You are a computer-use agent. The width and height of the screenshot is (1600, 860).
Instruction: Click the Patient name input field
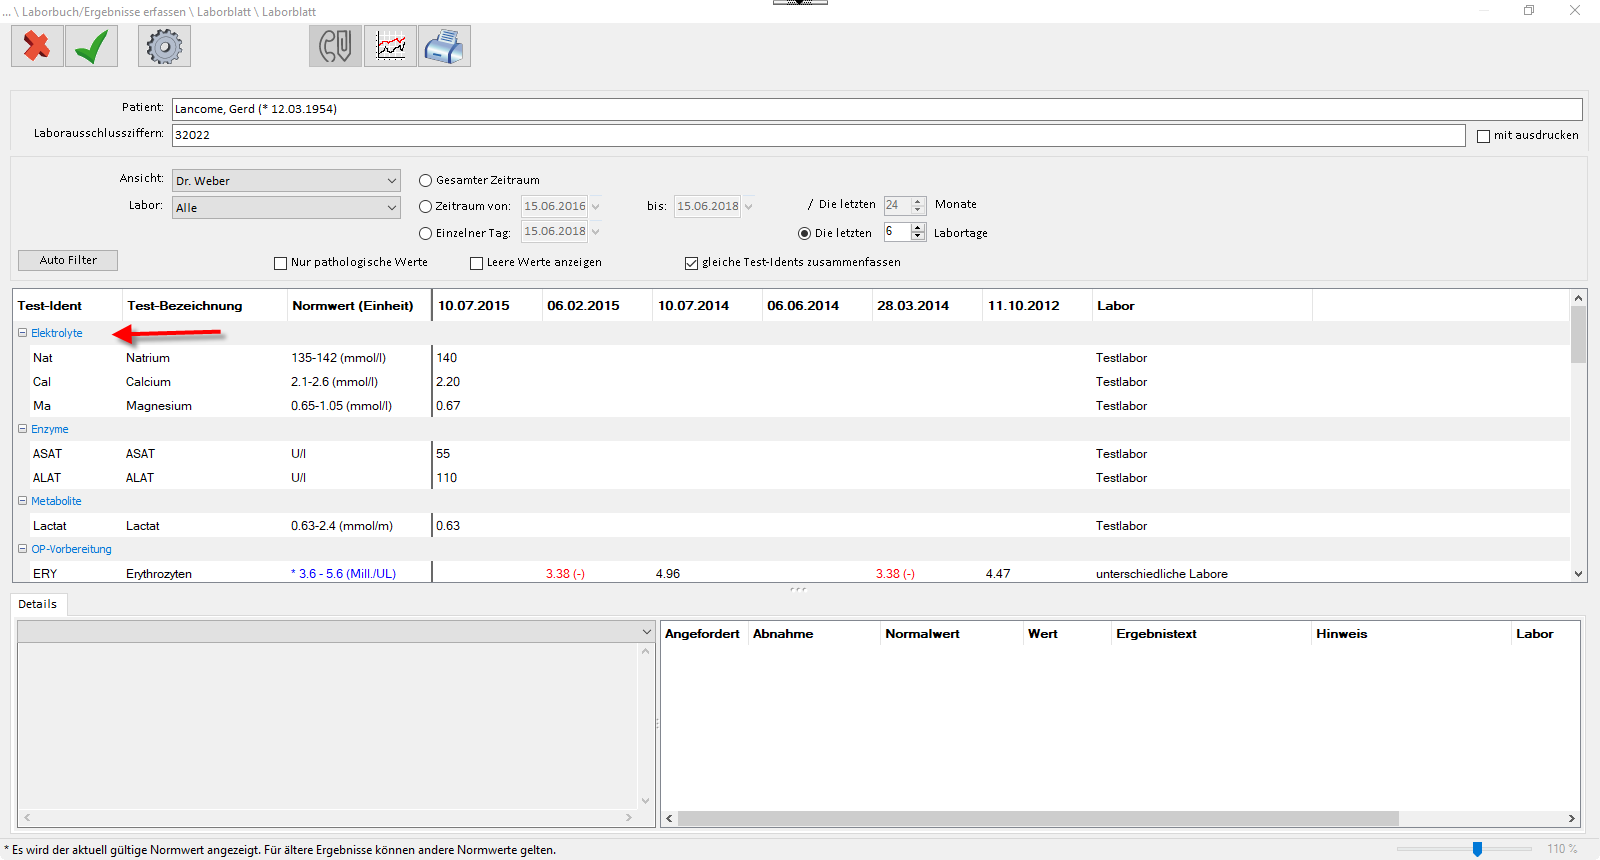[877, 109]
